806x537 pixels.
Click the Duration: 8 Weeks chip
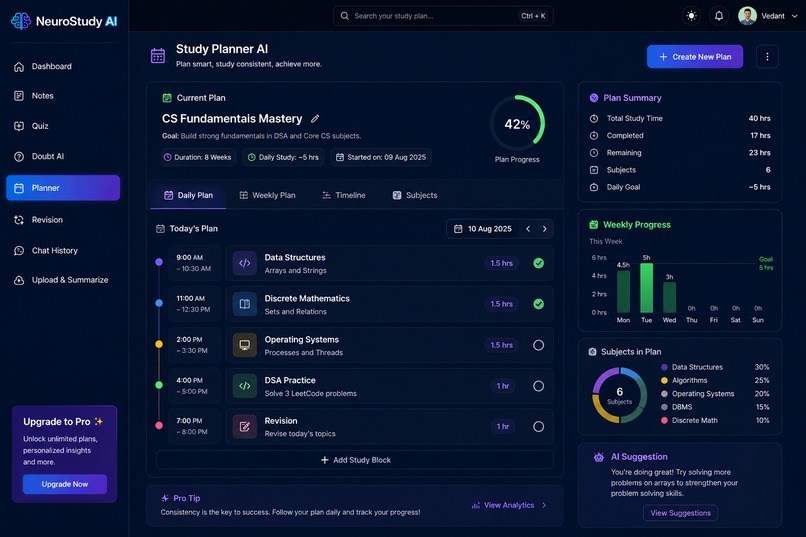(x=198, y=157)
